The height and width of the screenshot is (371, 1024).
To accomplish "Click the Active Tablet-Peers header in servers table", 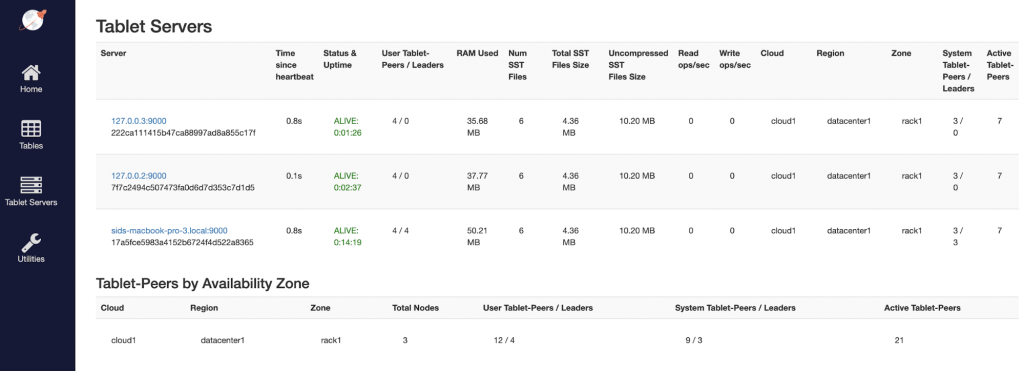I will [1000, 65].
